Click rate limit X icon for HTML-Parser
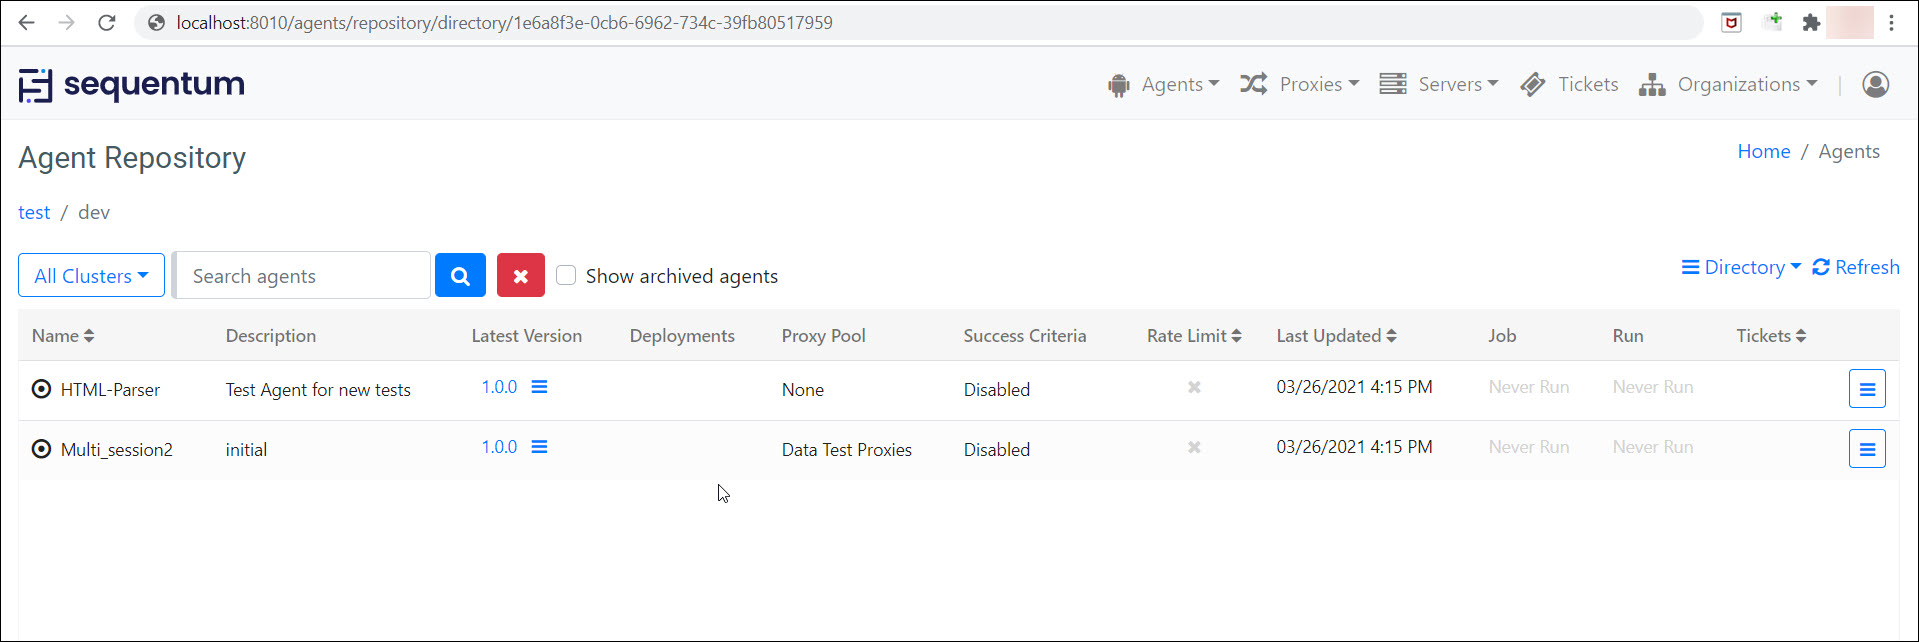The image size is (1919, 642). pyautogui.click(x=1194, y=387)
